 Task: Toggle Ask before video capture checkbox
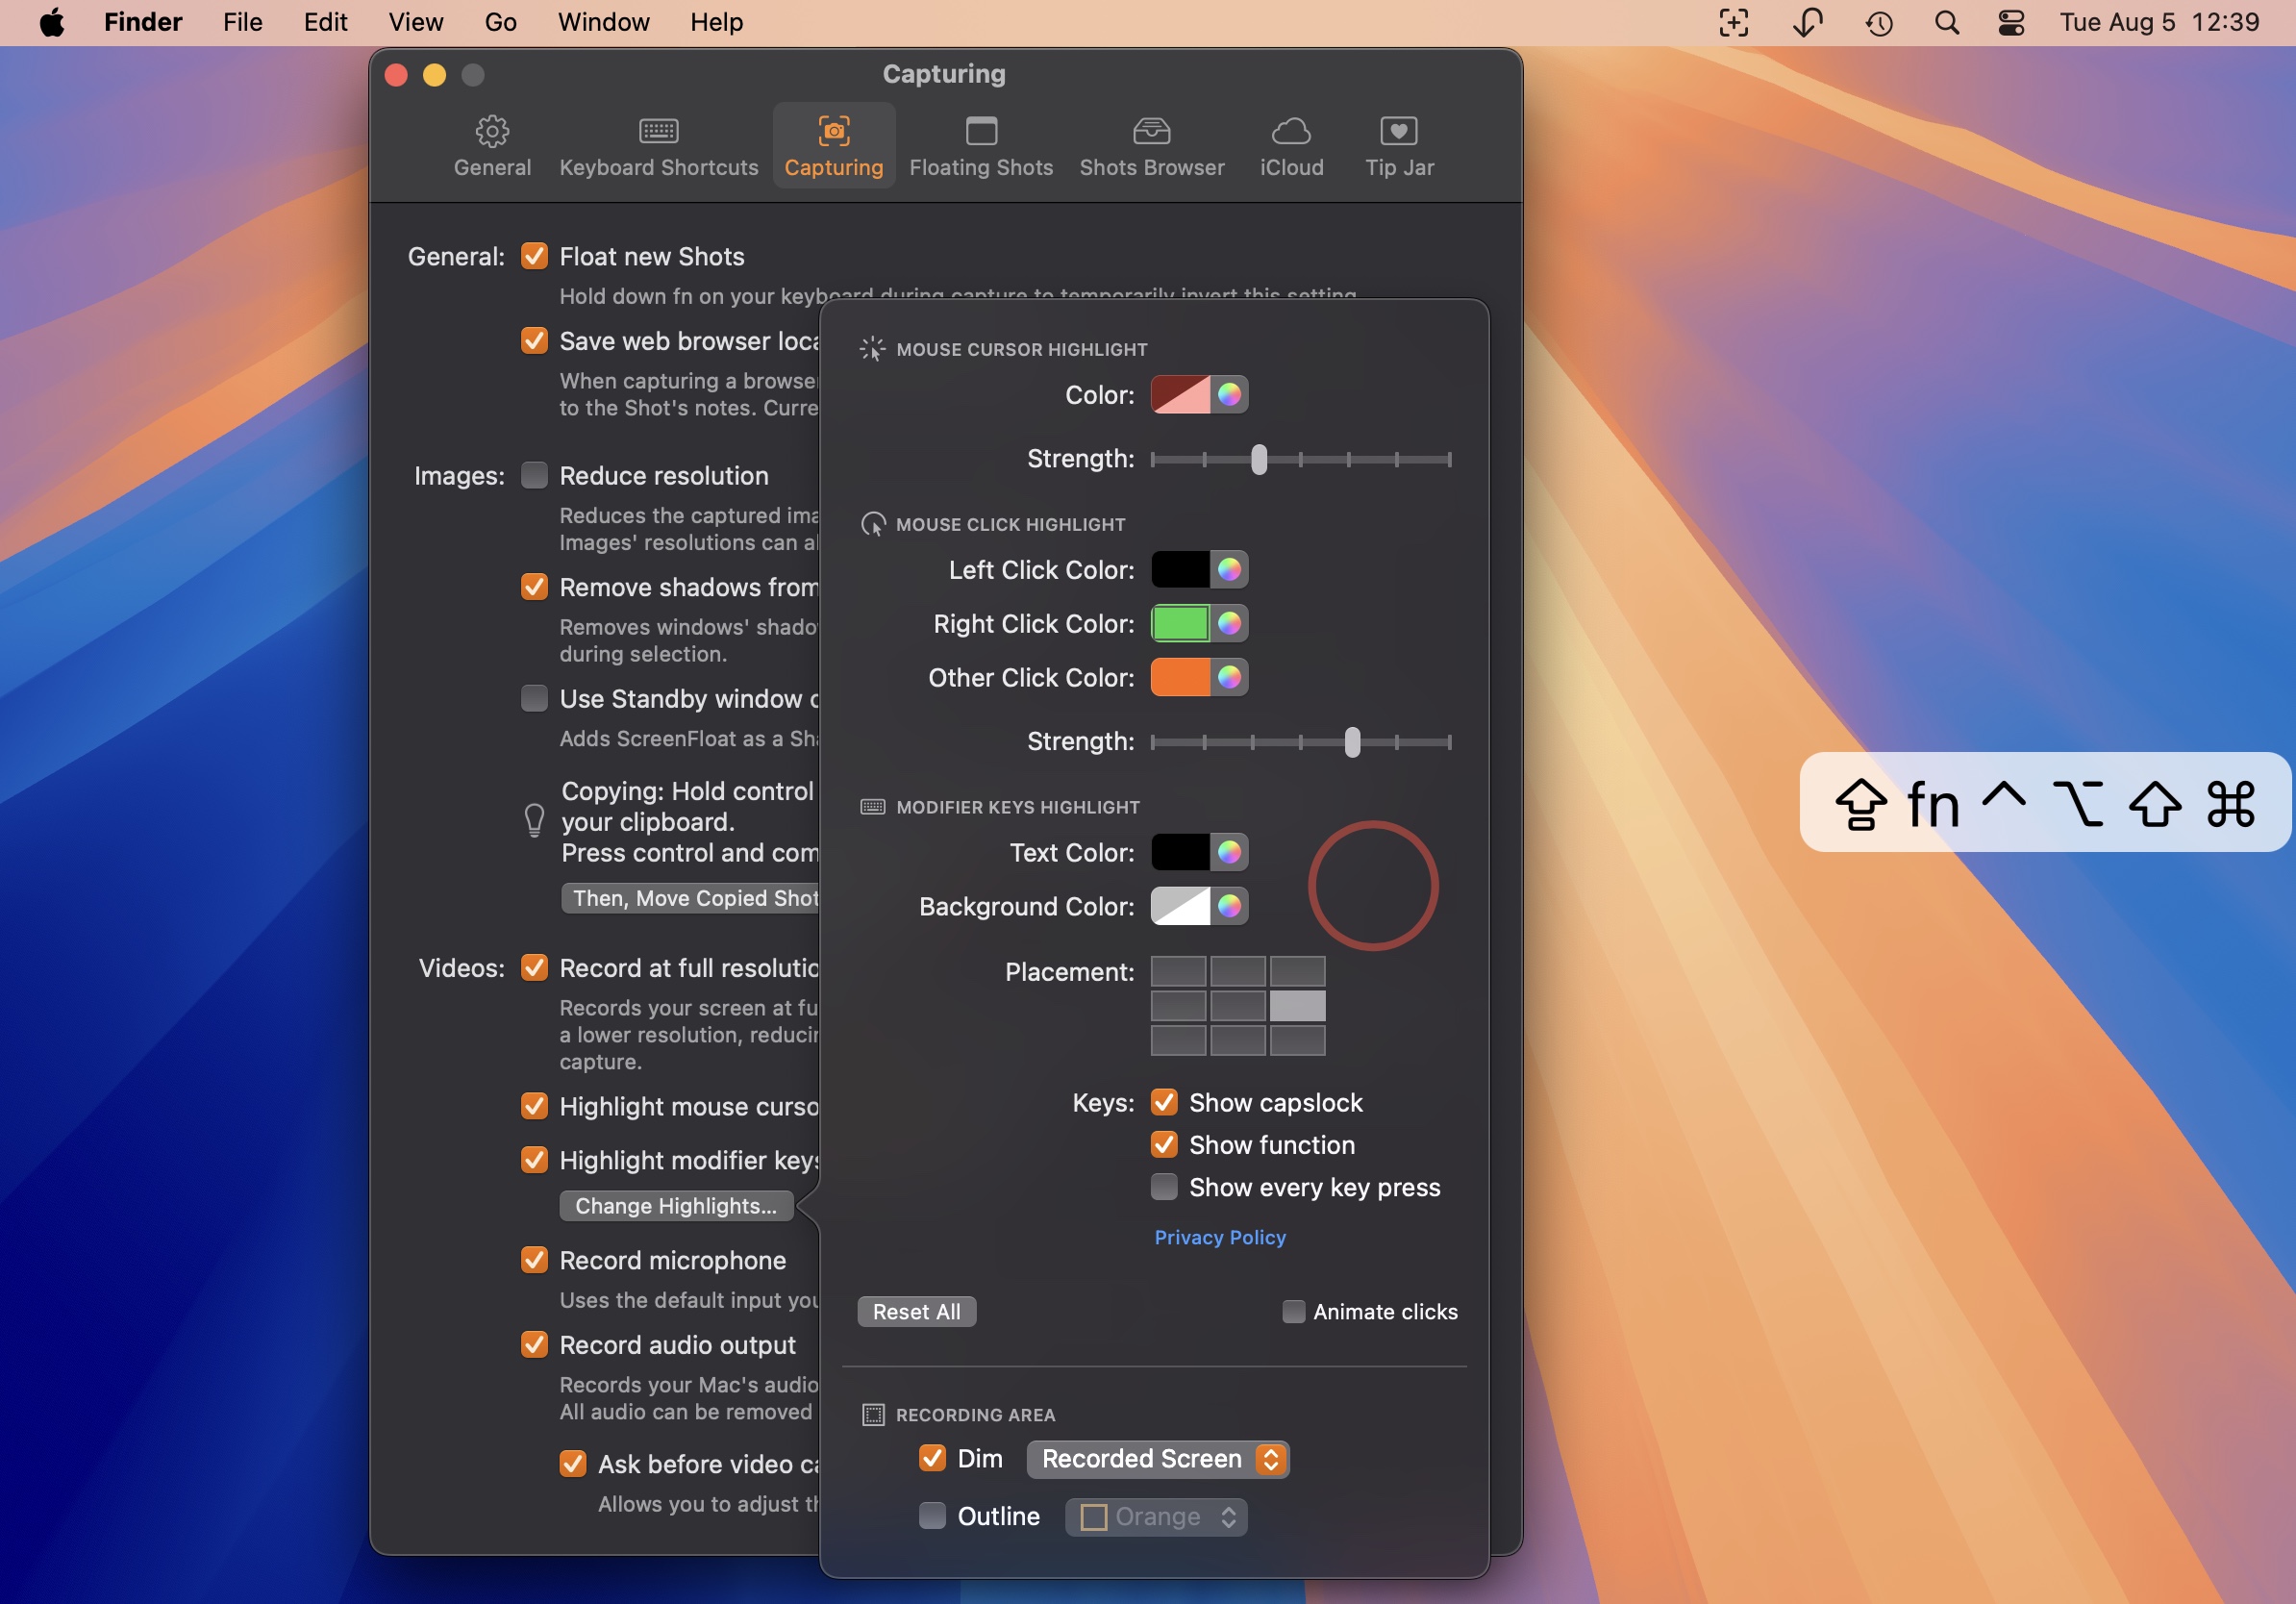572,1465
